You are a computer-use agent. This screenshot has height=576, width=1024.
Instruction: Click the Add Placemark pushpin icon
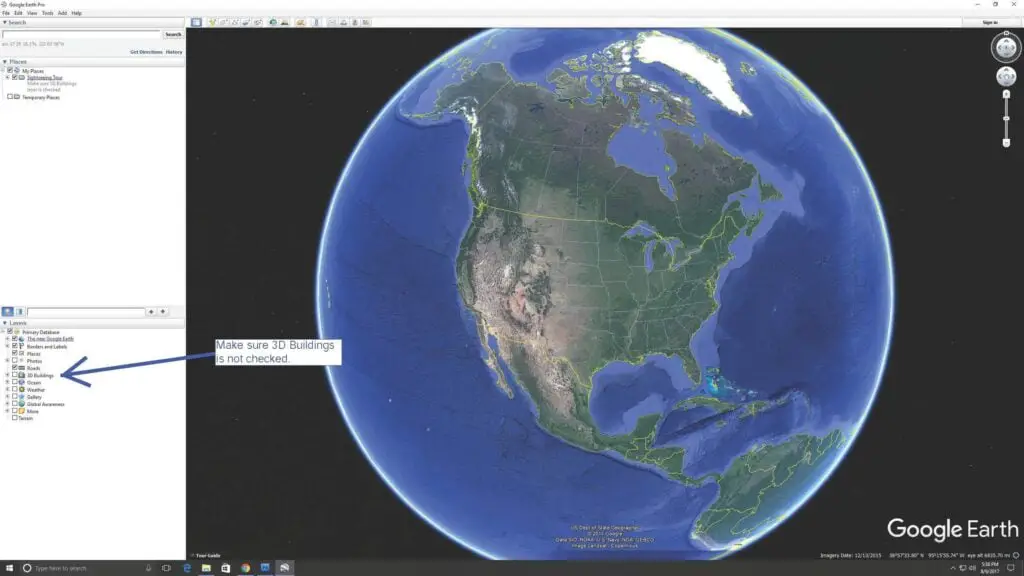[213, 22]
